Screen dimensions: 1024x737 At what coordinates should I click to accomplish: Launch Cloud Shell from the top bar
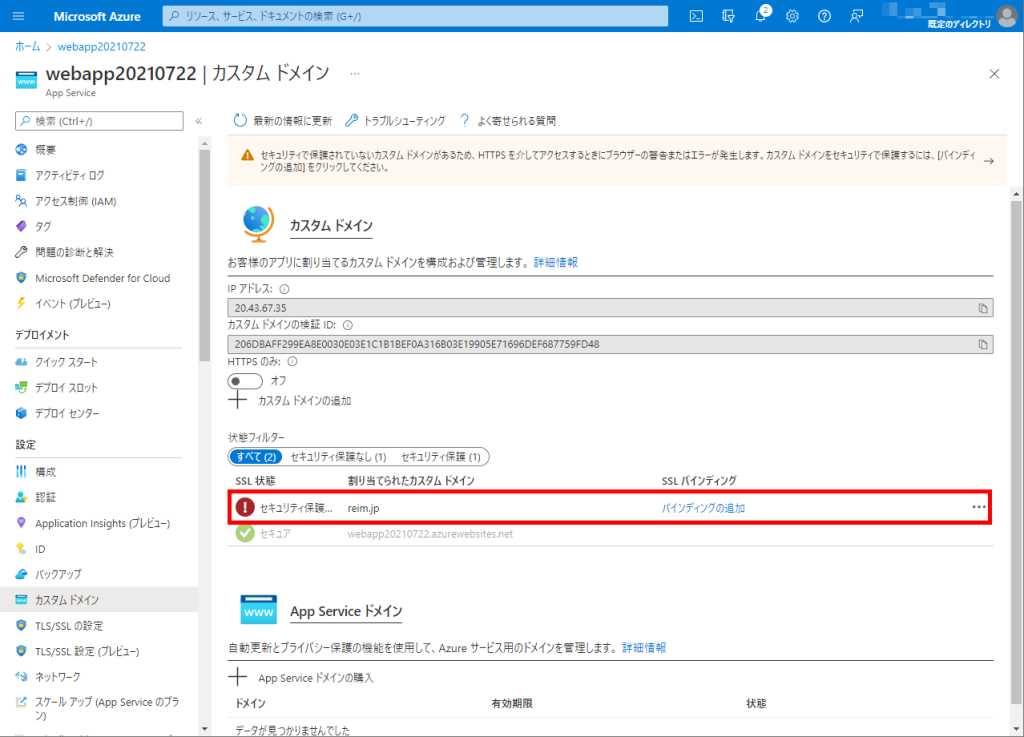696,16
